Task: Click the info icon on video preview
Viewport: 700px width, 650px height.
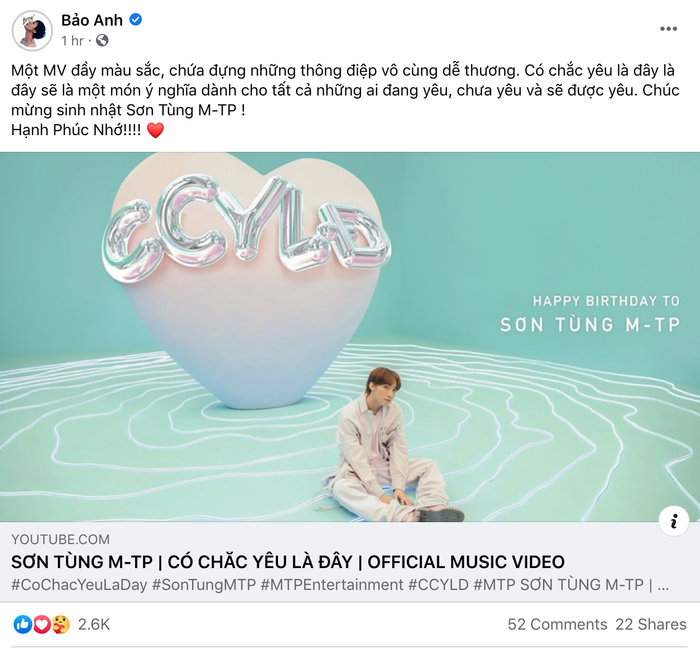Action: (674, 520)
